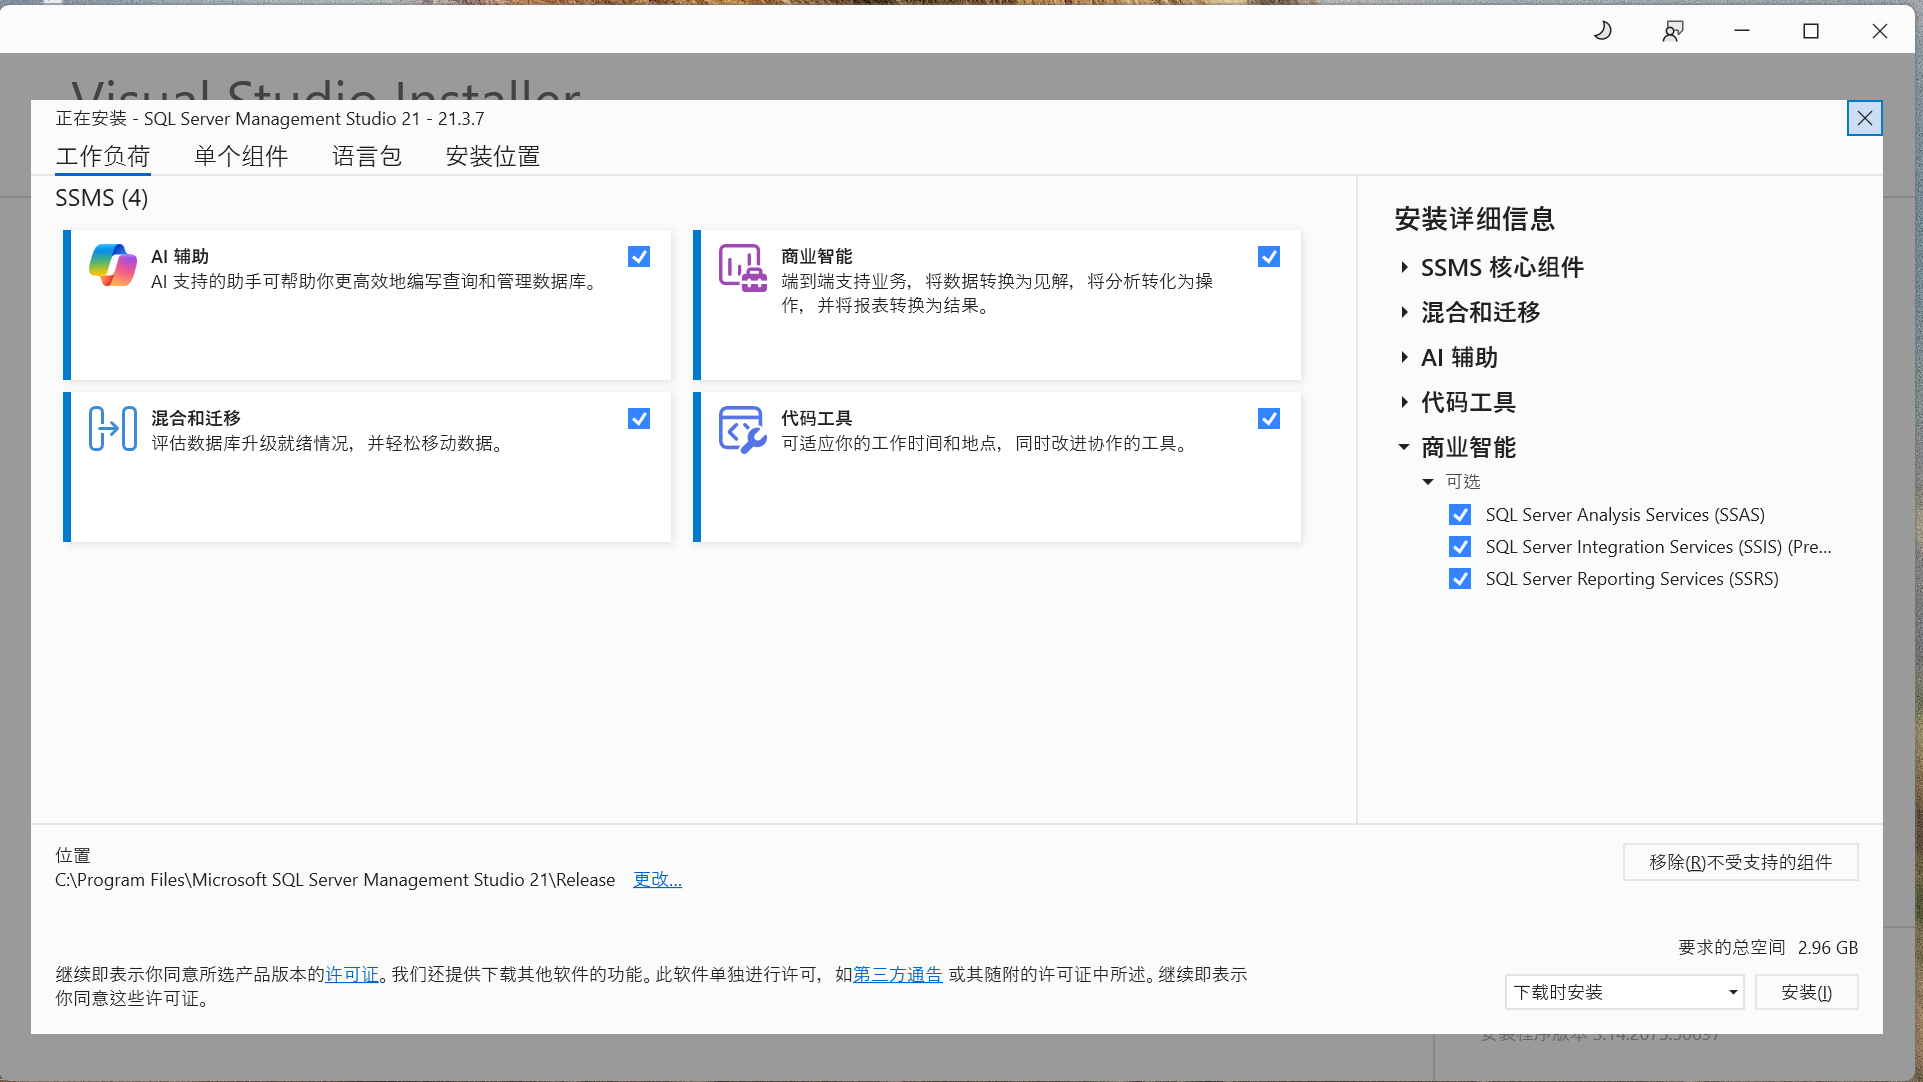The image size is (1923, 1082).
Task: Uncheck the AI 辅助 workload checkbox
Action: point(638,256)
